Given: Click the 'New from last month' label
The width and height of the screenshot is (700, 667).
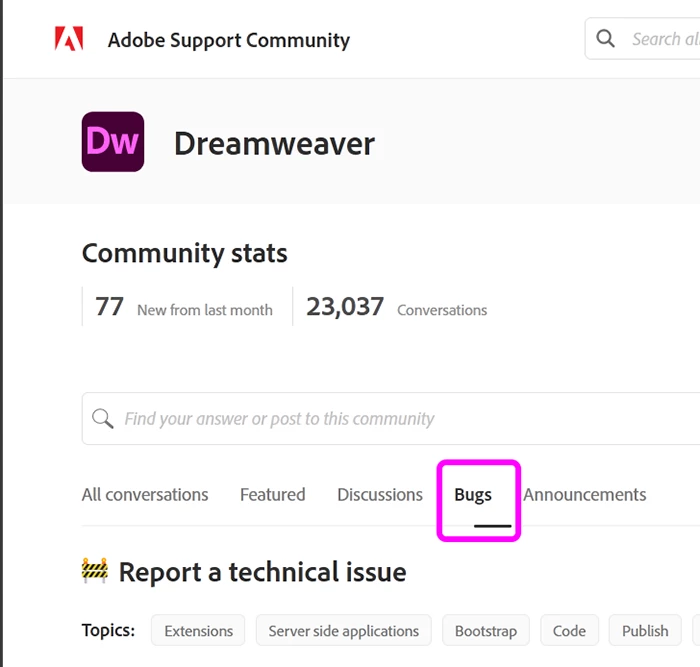Looking at the screenshot, I should point(205,310).
